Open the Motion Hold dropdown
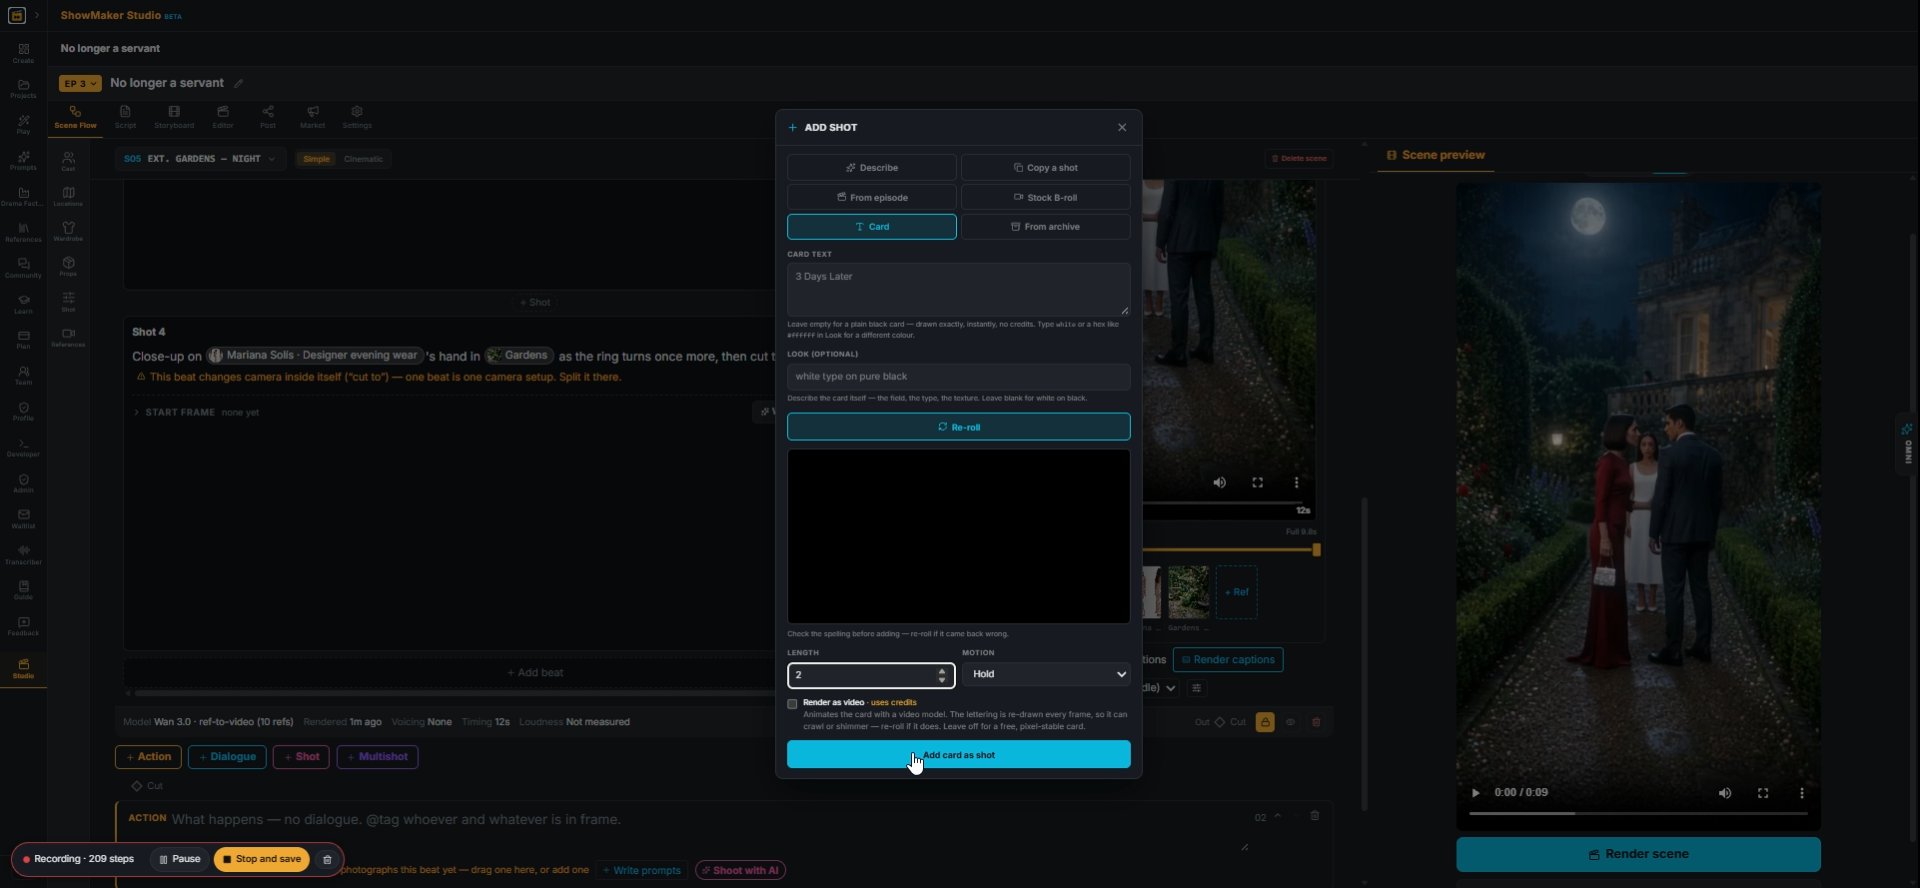The height and width of the screenshot is (888, 1920). [1046, 675]
